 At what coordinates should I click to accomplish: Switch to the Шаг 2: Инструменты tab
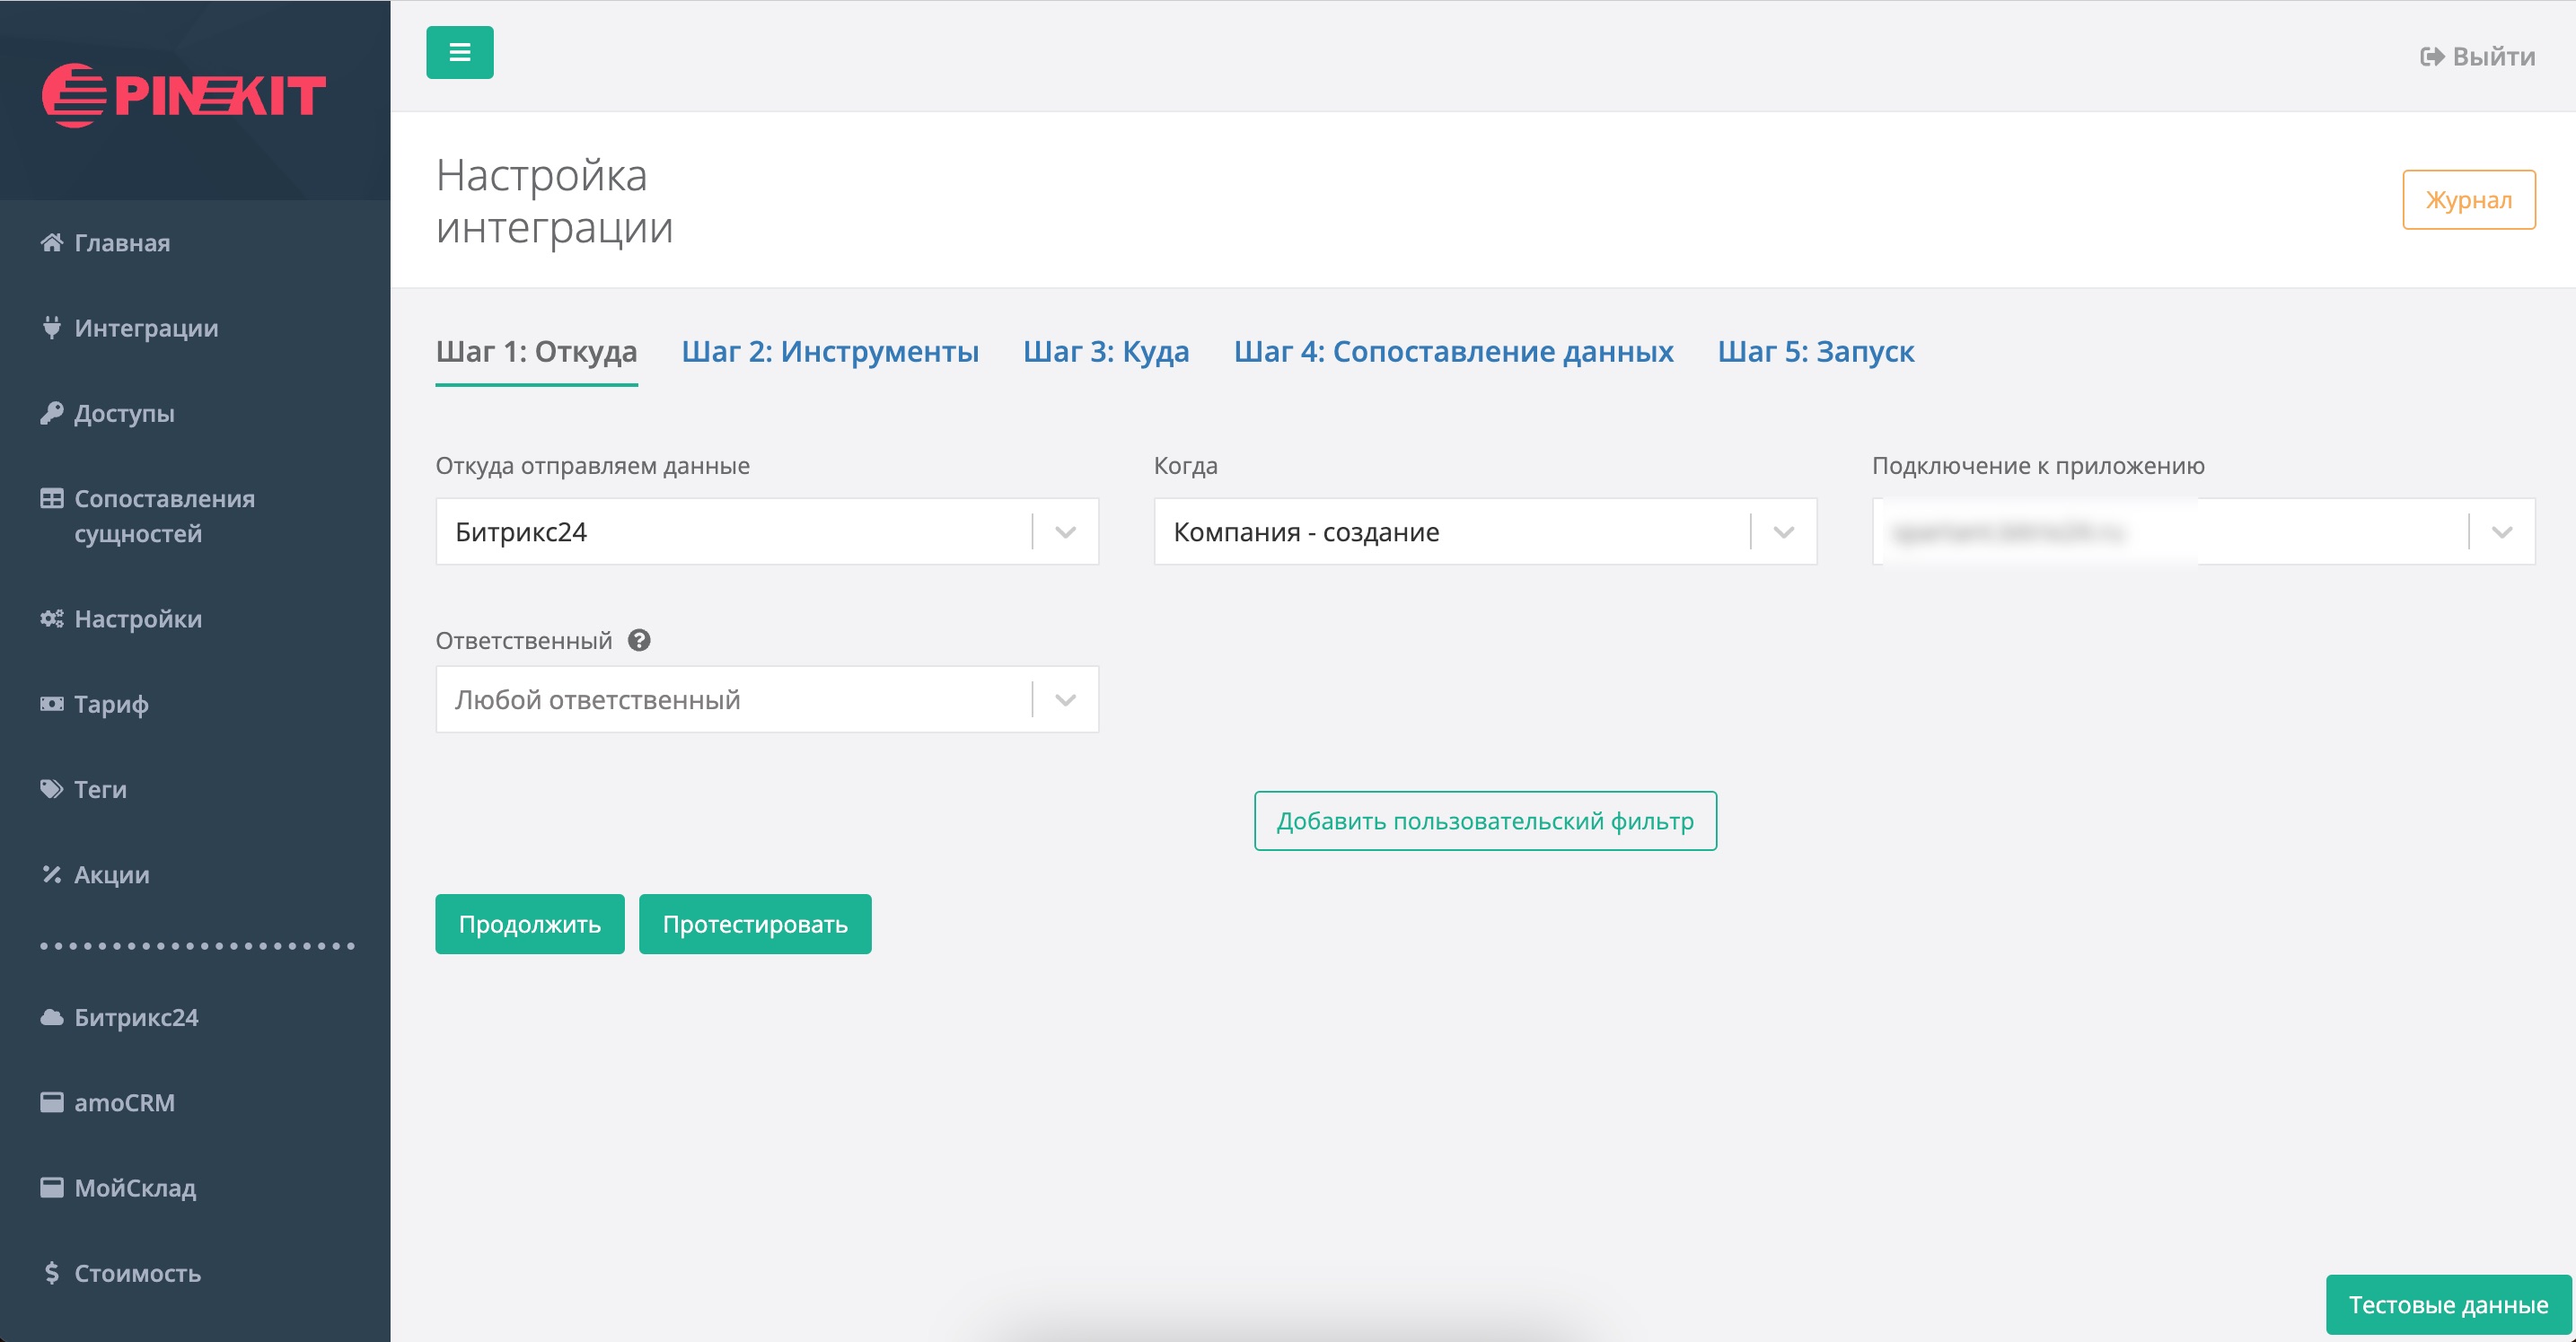829,351
